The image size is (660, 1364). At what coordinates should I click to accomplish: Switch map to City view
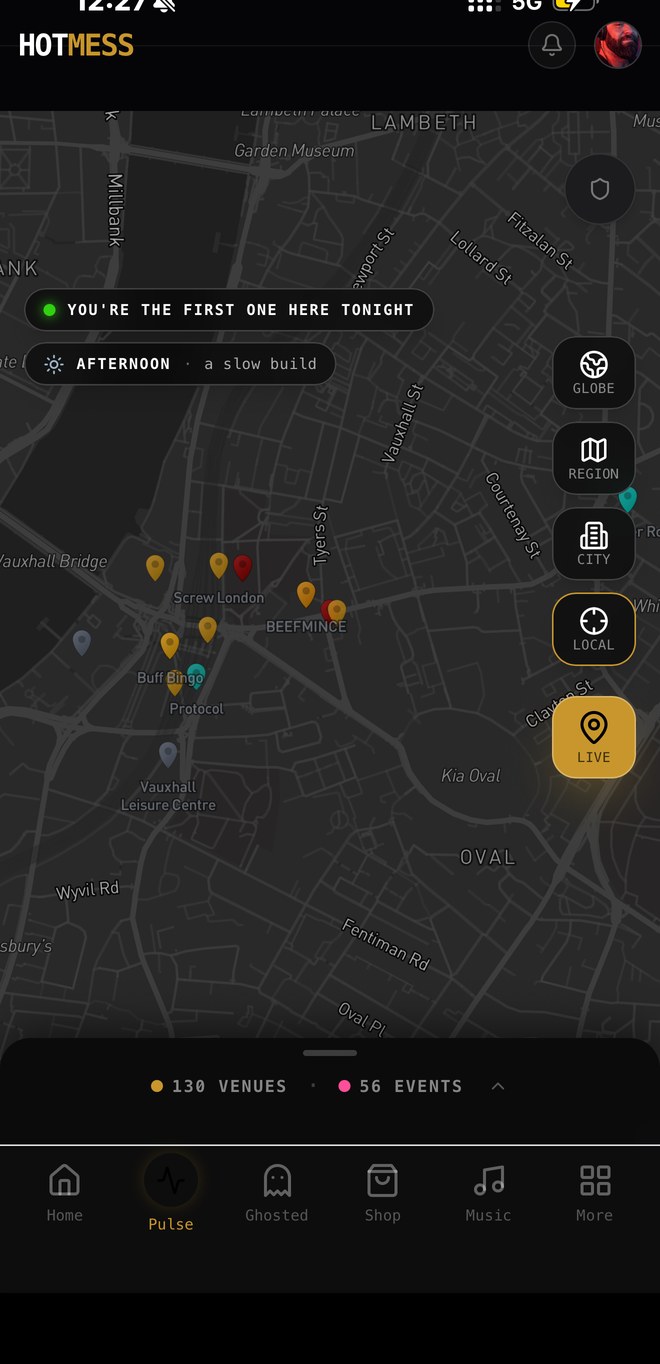(x=594, y=544)
